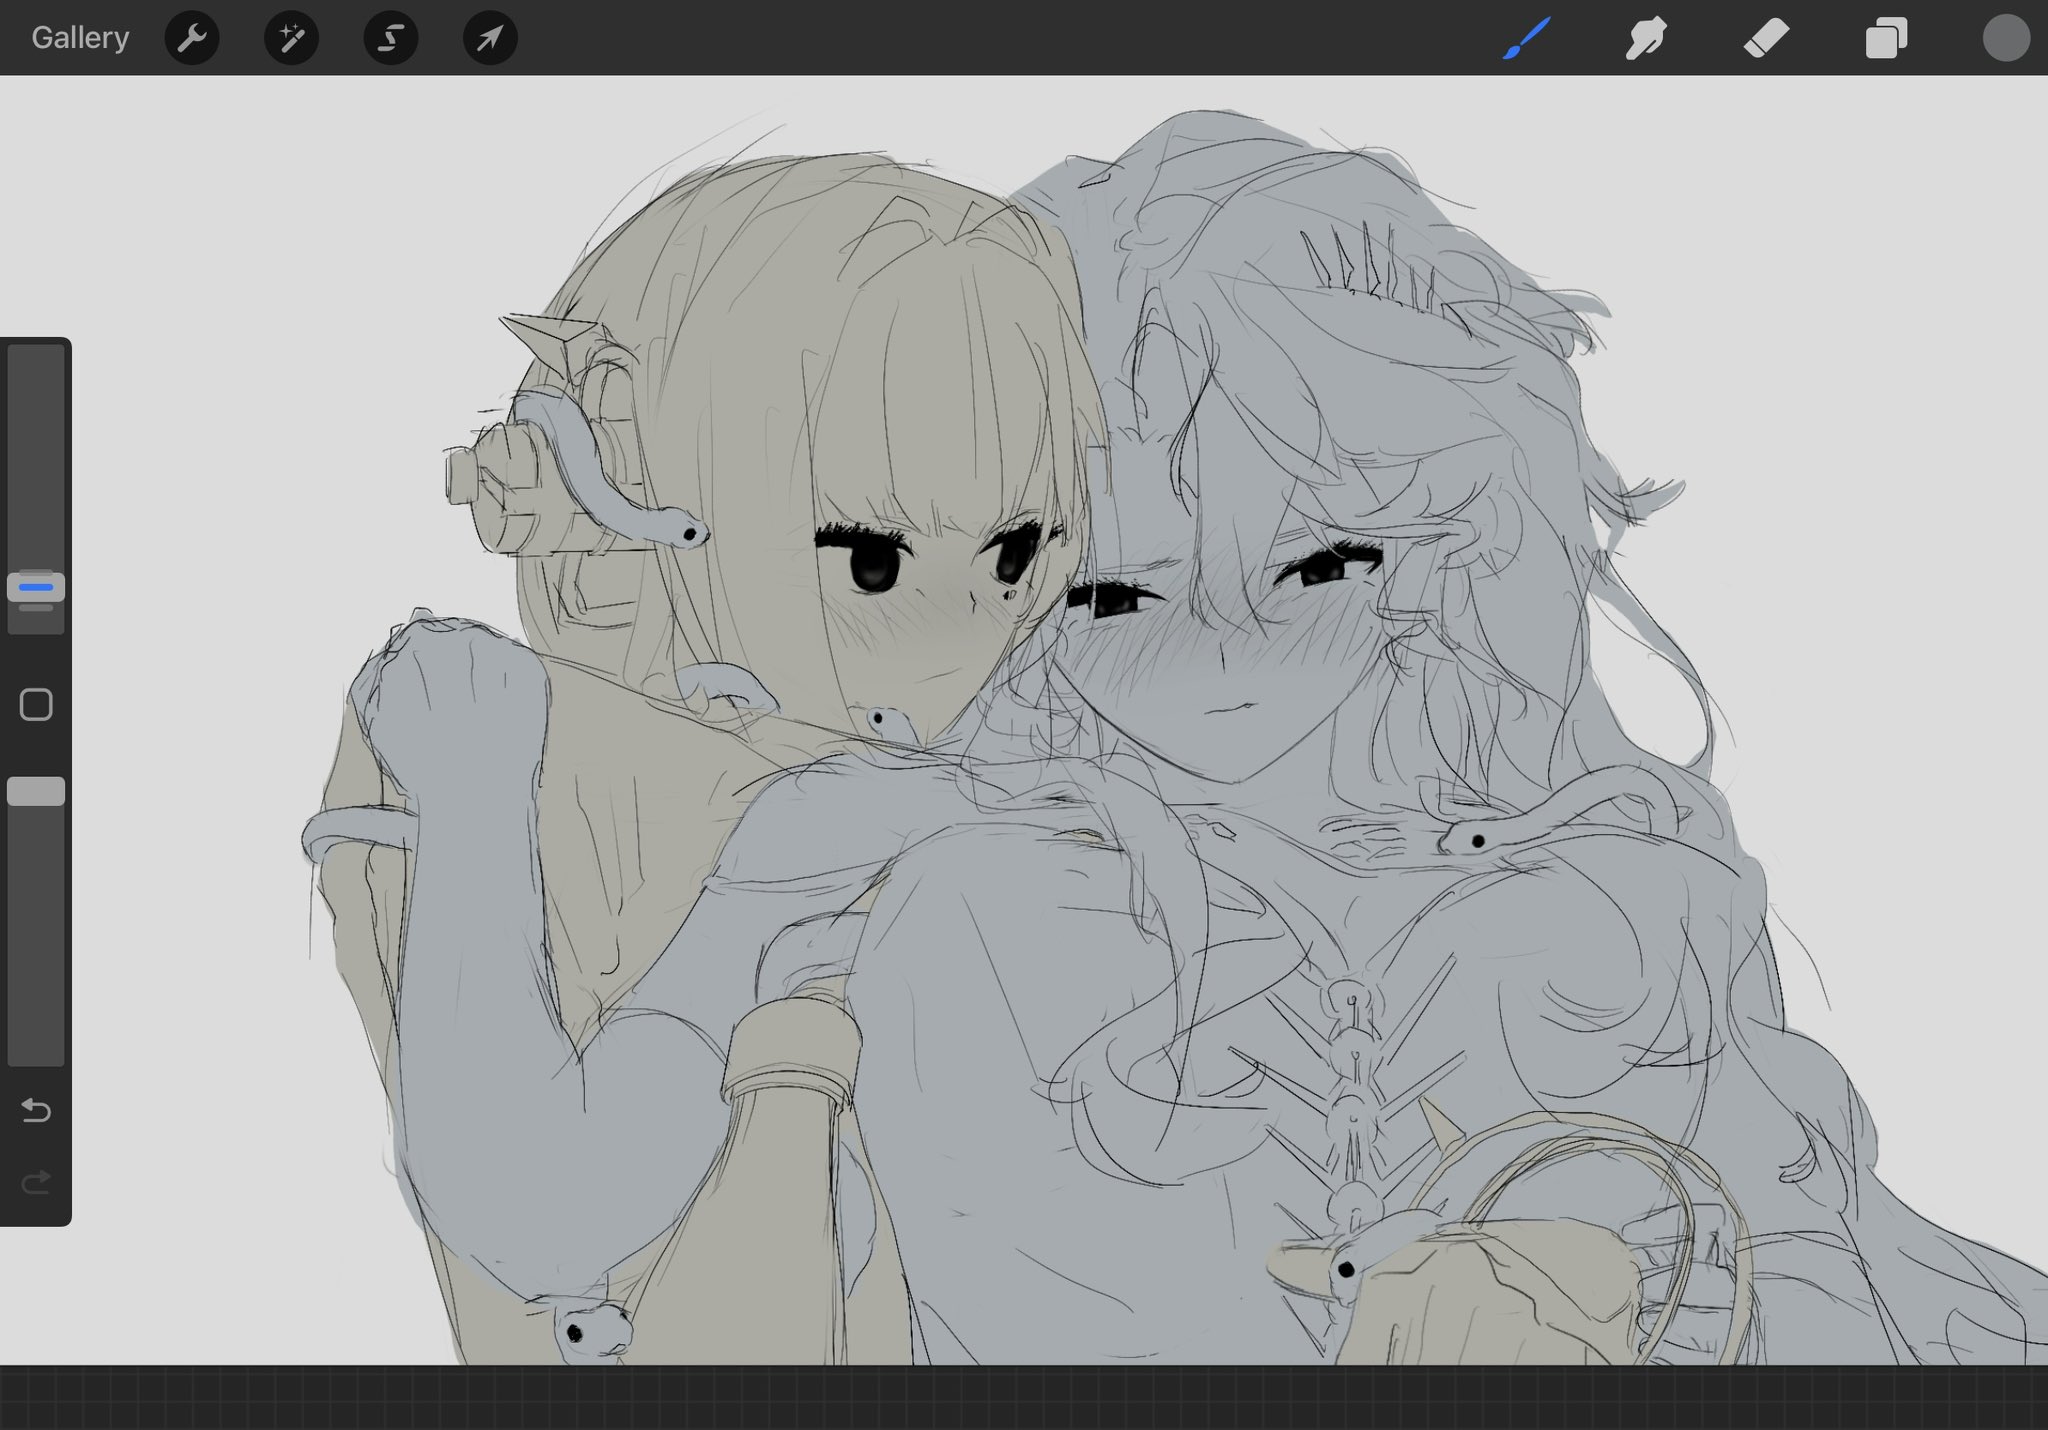This screenshot has width=2048, height=1430.
Task: Select the Eraser tool
Action: click(1766, 38)
